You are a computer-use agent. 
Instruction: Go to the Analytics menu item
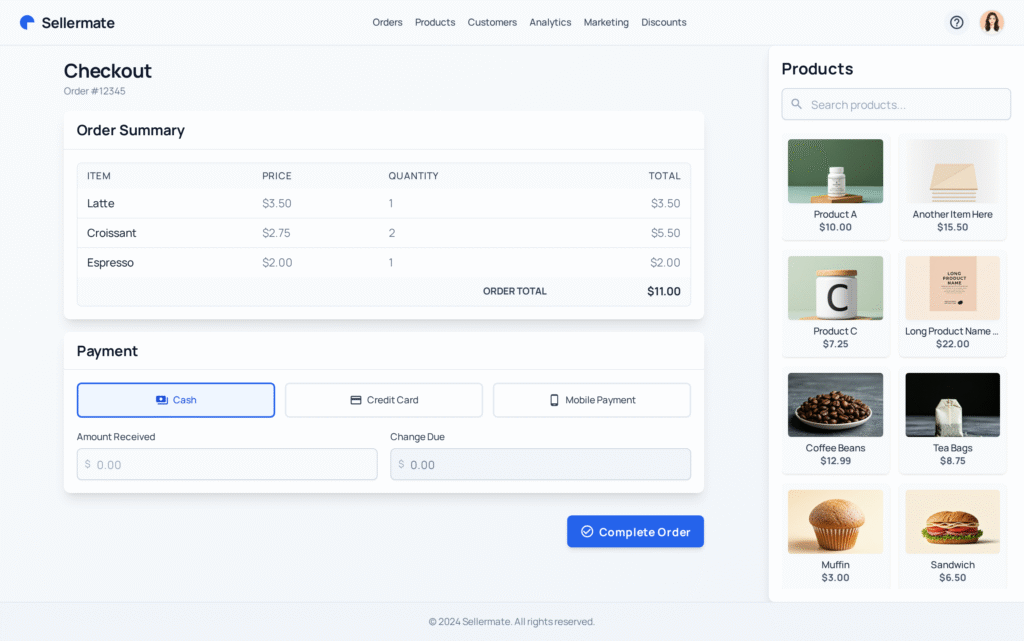[550, 22]
